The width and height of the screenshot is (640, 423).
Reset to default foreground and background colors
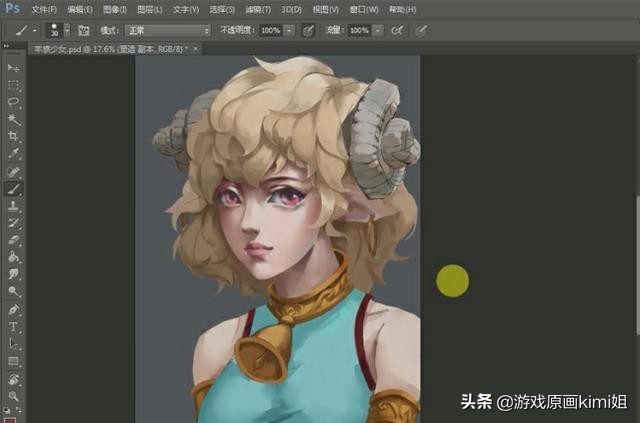[7, 410]
